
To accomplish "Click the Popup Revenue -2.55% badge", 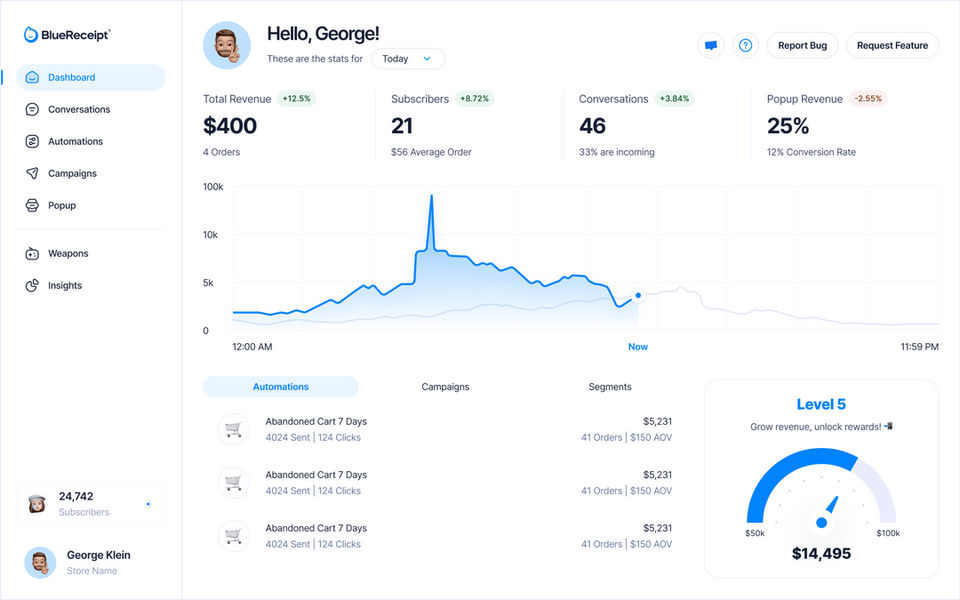I will coord(868,99).
